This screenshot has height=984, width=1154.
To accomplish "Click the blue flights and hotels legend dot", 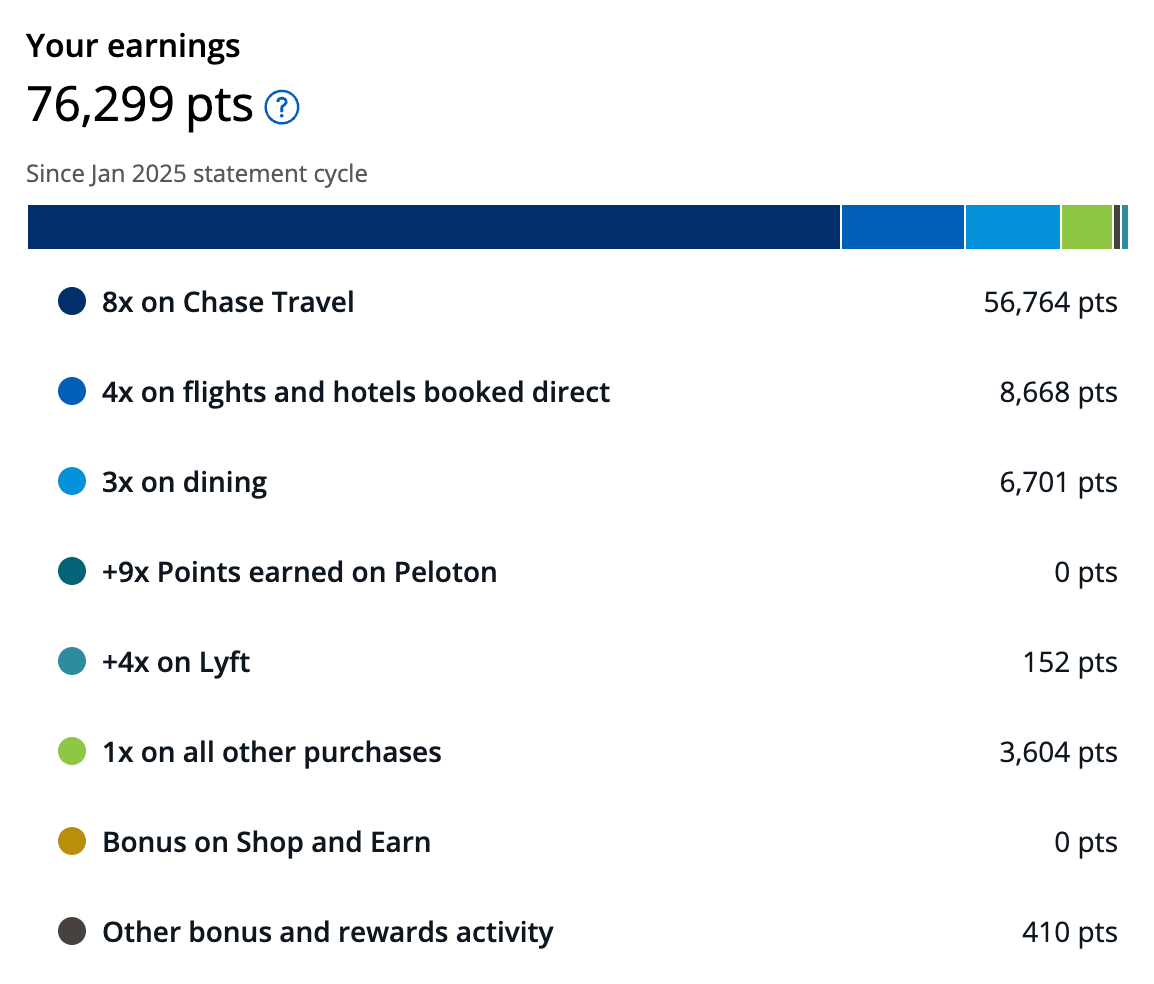I will pyautogui.click(x=71, y=391).
